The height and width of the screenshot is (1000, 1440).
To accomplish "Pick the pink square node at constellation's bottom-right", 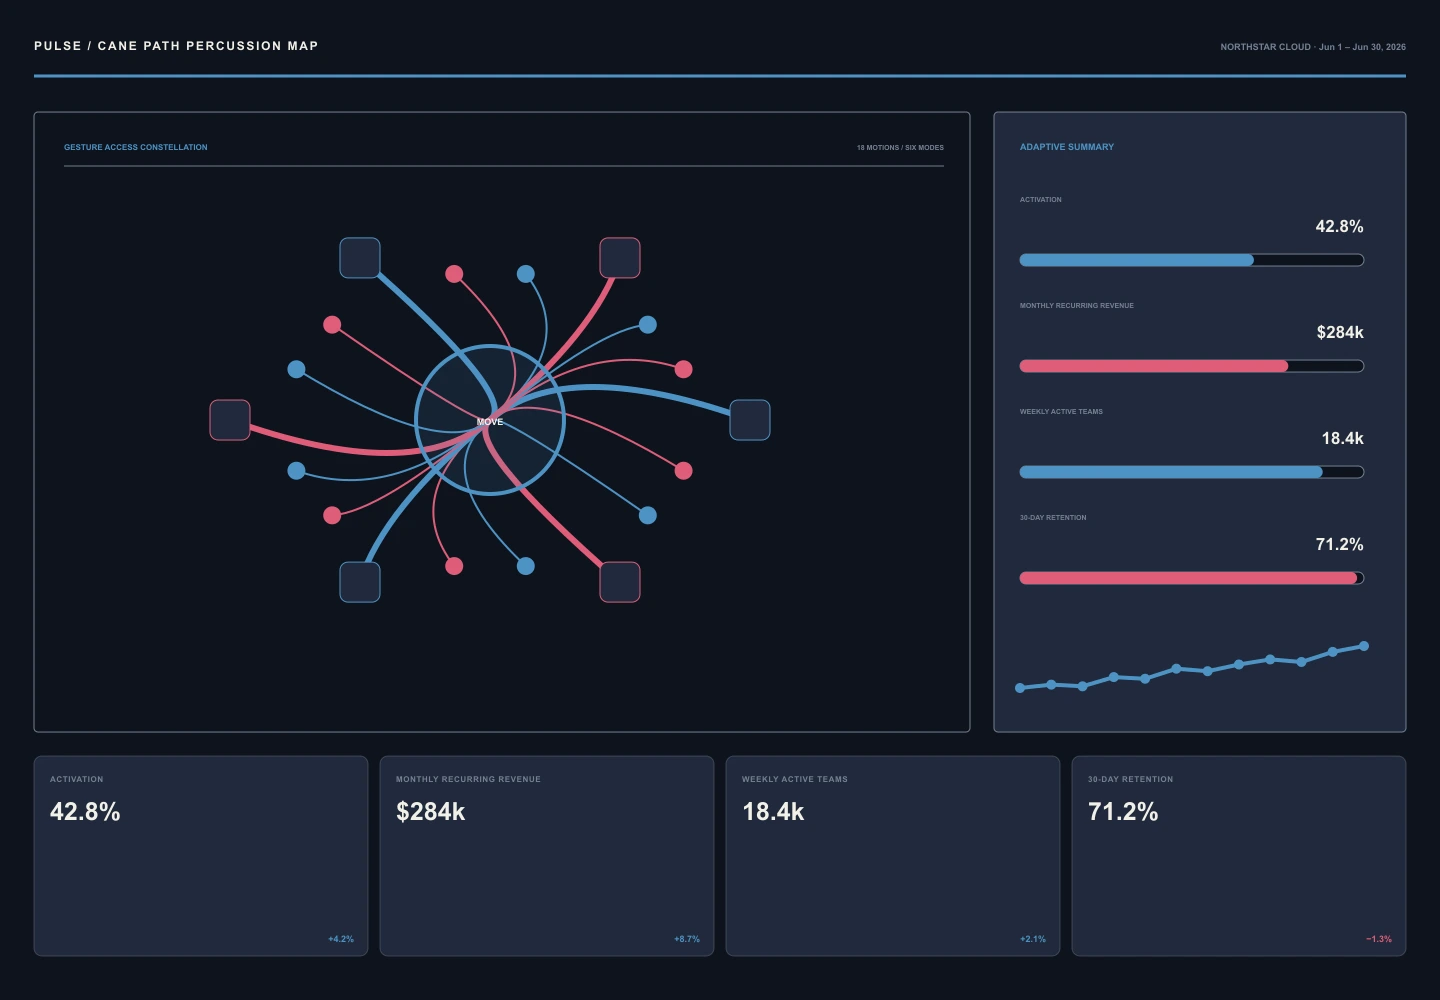I will pyautogui.click(x=620, y=582).
